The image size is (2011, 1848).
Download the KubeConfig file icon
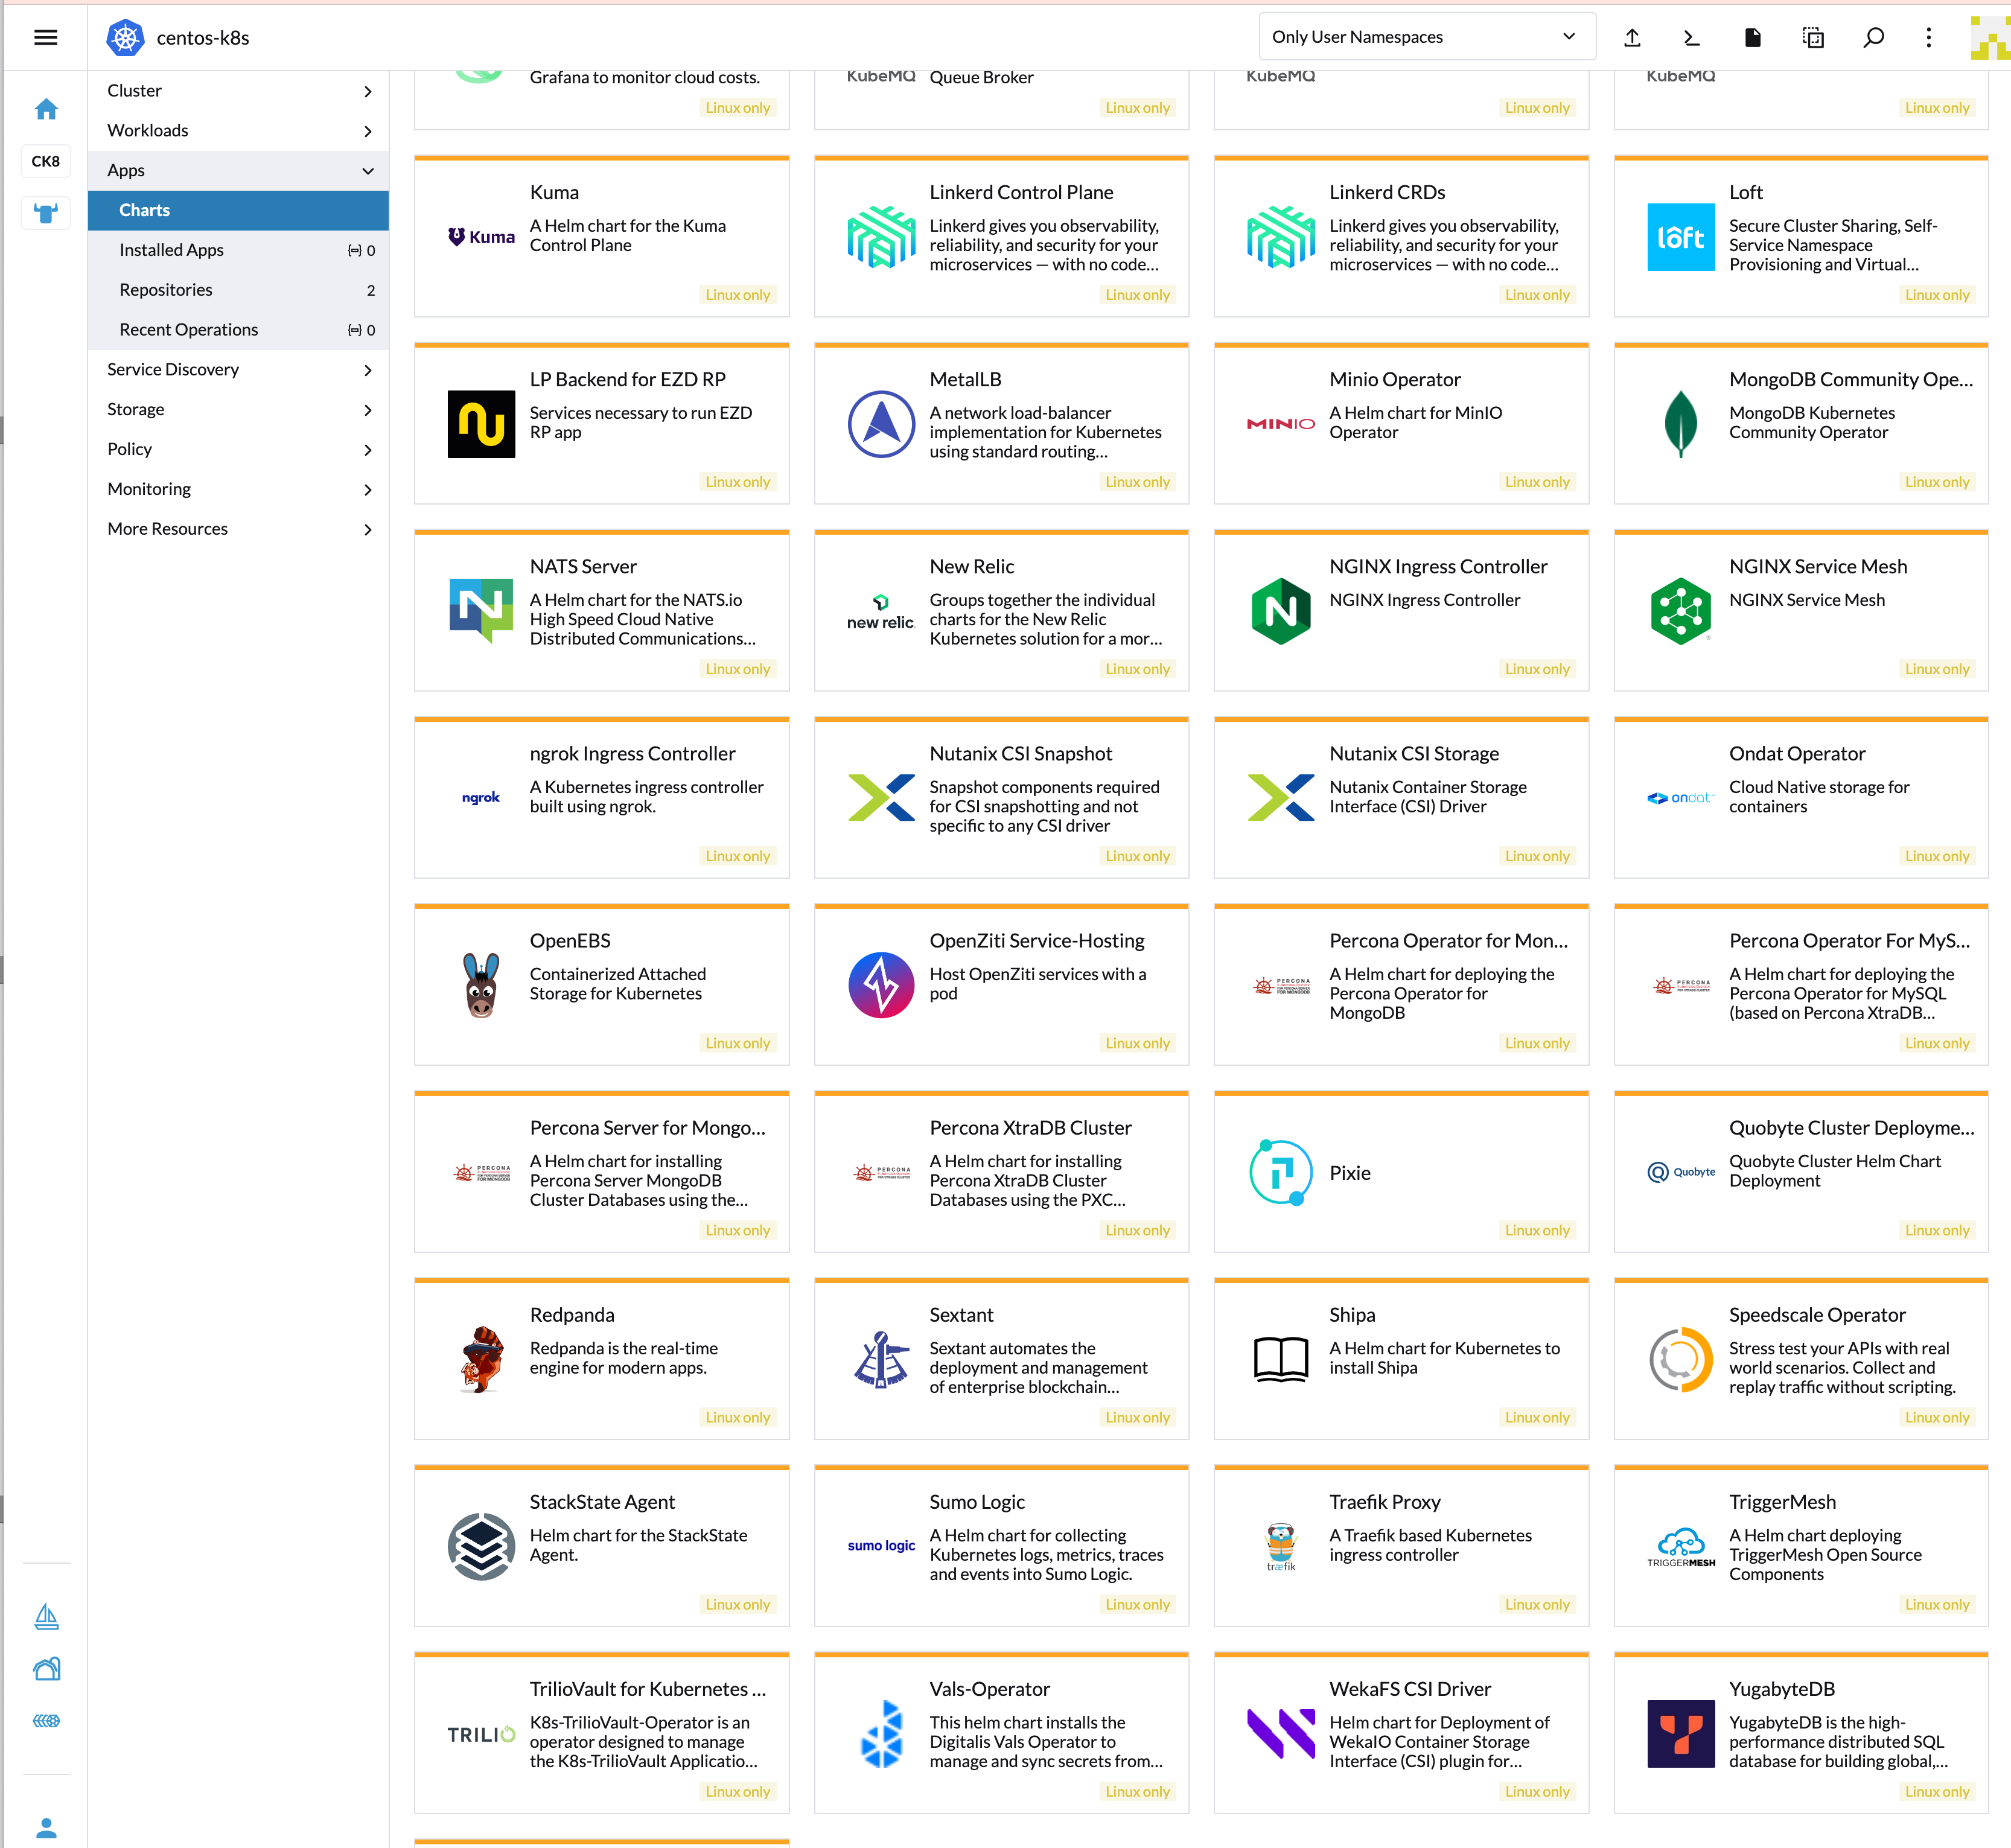pyautogui.click(x=1752, y=37)
